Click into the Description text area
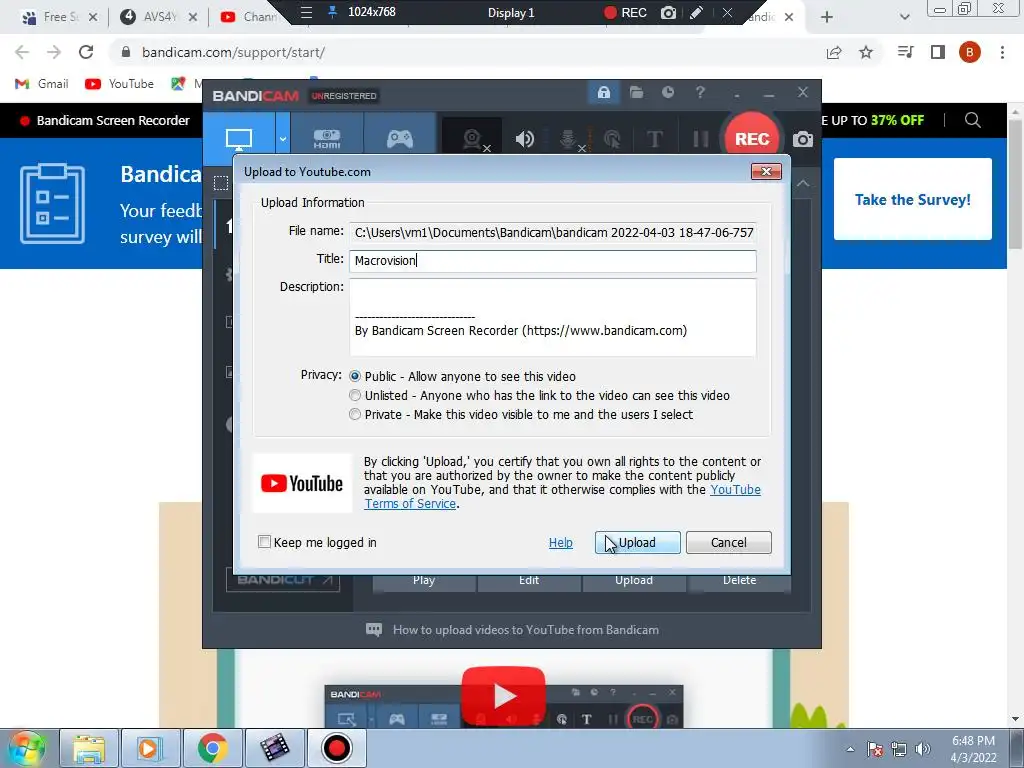This screenshot has width=1024, height=768. 552,317
